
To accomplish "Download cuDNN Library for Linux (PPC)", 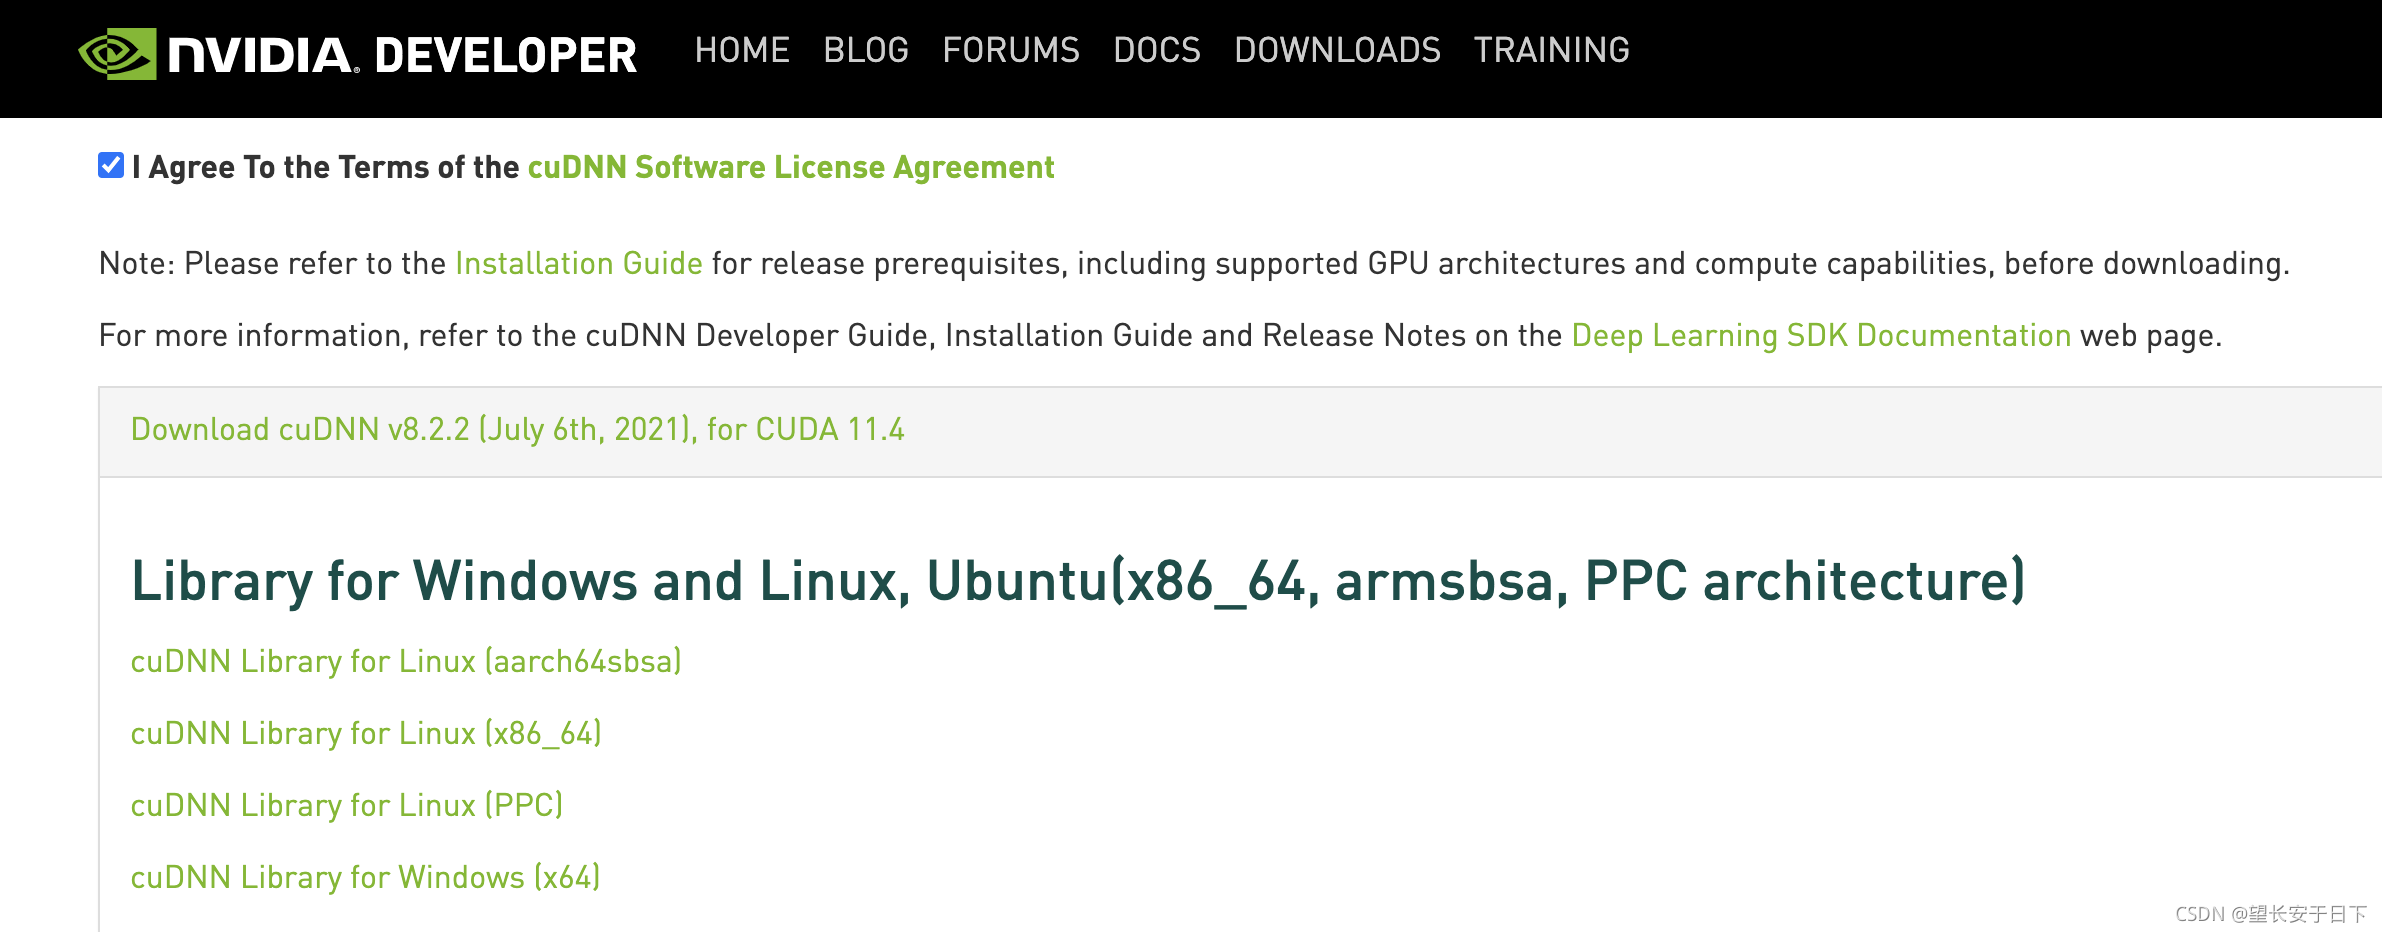I will 347,805.
